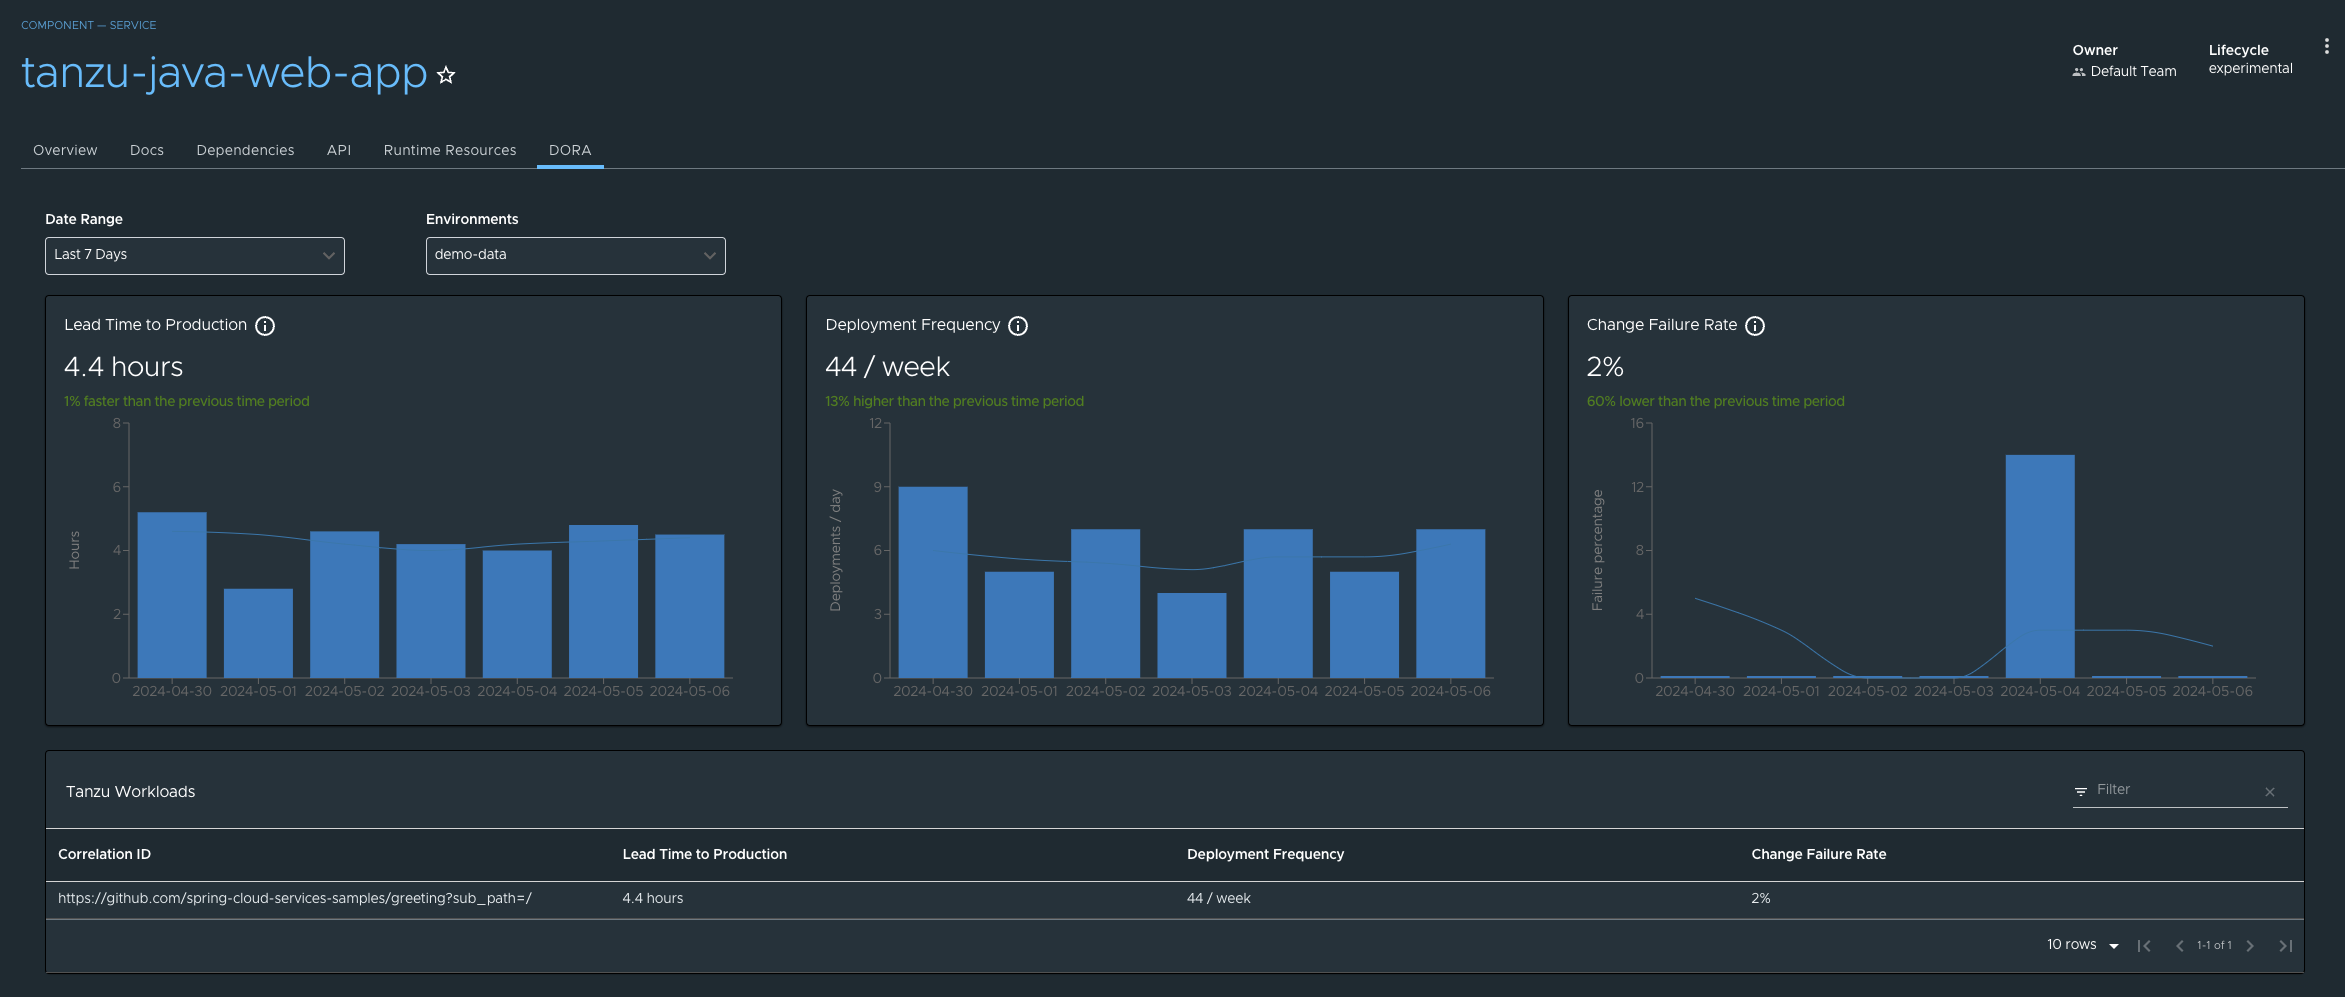Change rows per page from 10 rows
2345x997 pixels.
point(2083,945)
